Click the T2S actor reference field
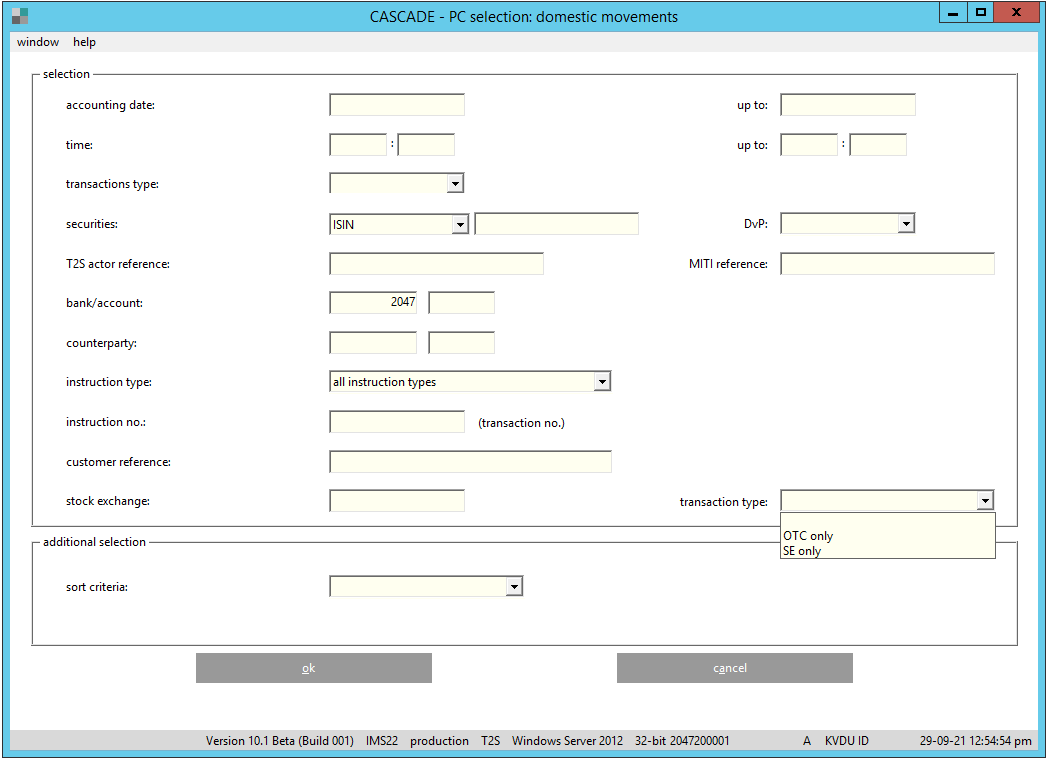 [436, 264]
